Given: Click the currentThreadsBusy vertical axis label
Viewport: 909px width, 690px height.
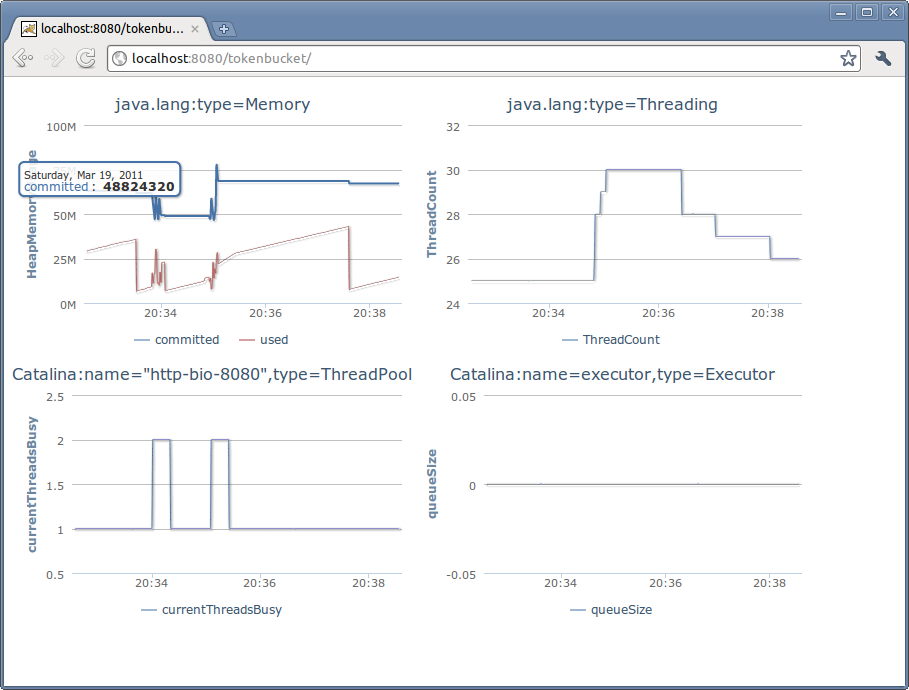Looking at the screenshot, I should point(32,484).
